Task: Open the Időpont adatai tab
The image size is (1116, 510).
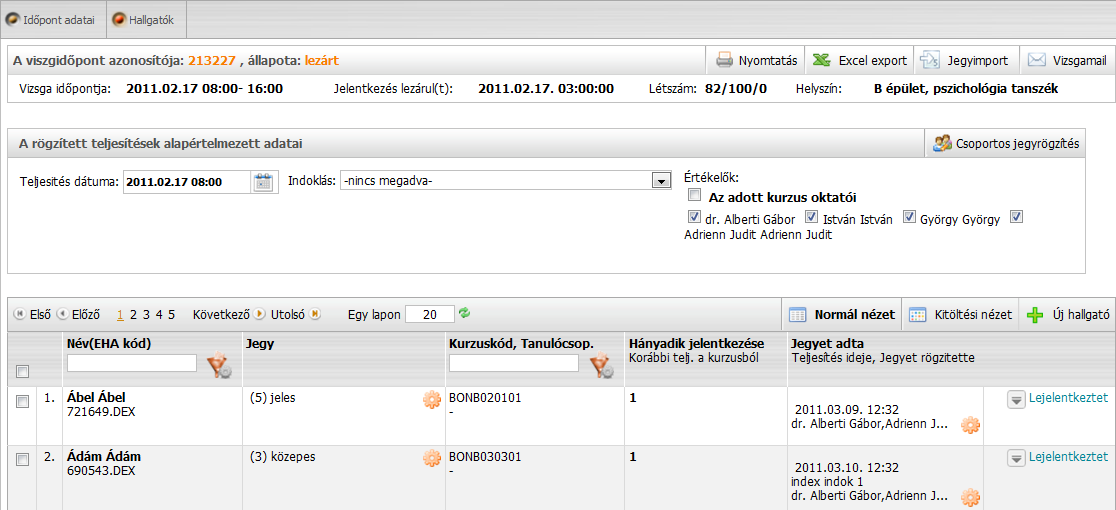Action: pos(53,20)
